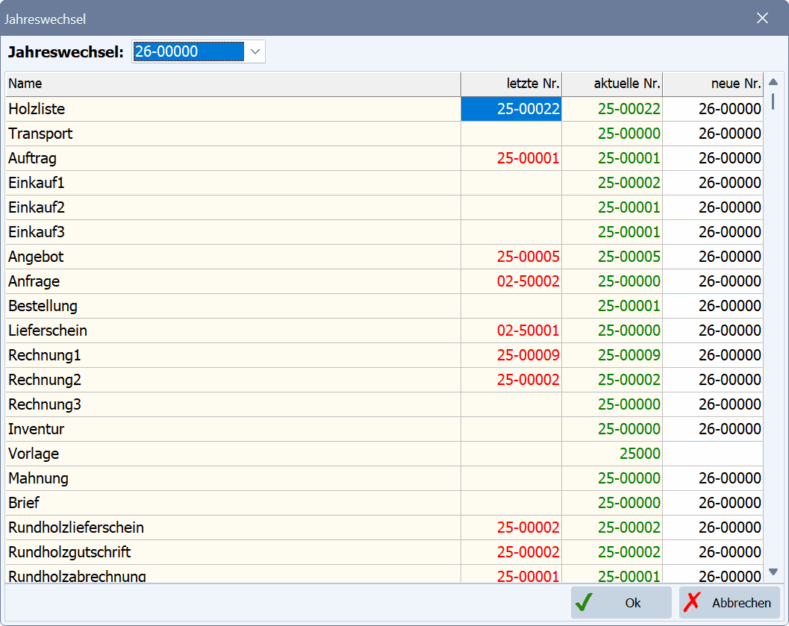Close the Jahreswechsel dialog window
The image size is (789, 626).
tap(762, 18)
